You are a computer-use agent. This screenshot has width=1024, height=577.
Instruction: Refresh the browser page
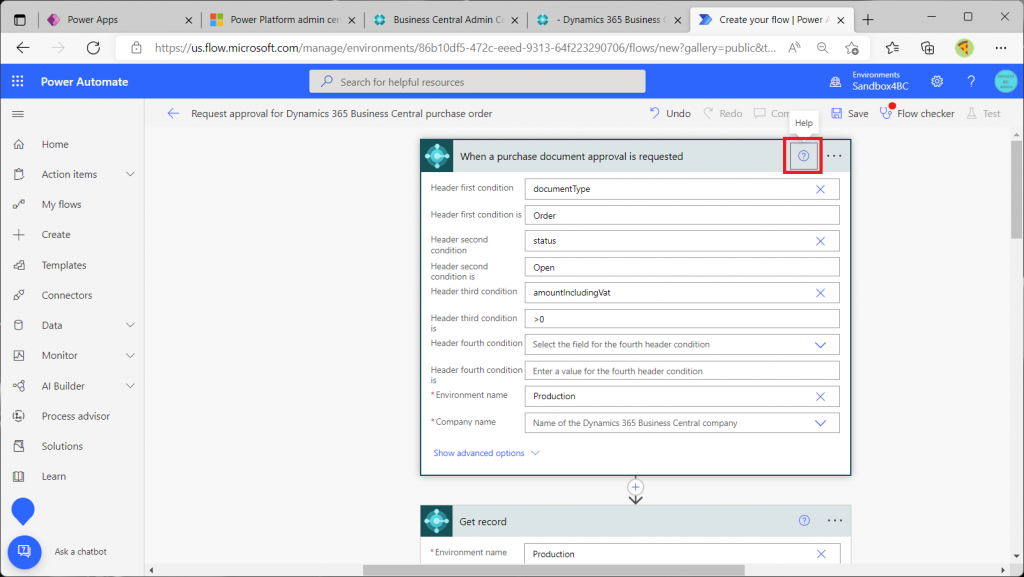pos(93,48)
